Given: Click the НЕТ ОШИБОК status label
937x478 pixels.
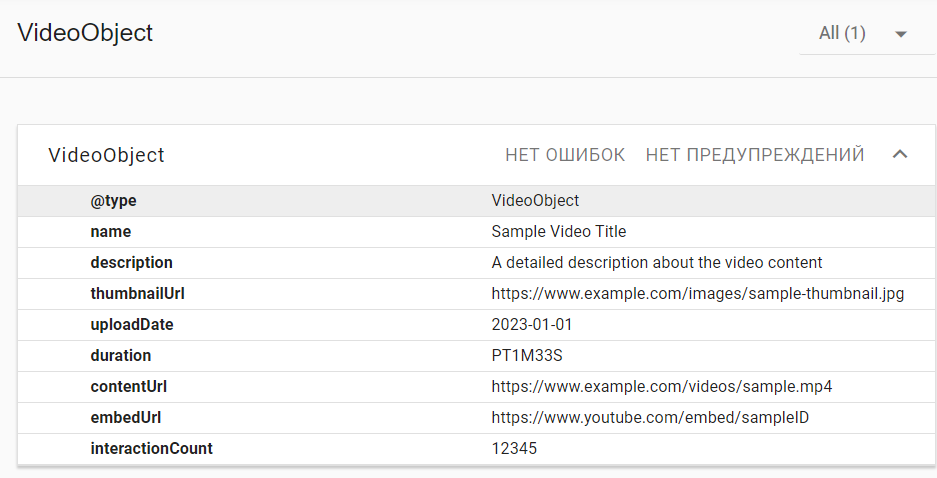Looking at the screenshot, I should (x=565, y=155).
